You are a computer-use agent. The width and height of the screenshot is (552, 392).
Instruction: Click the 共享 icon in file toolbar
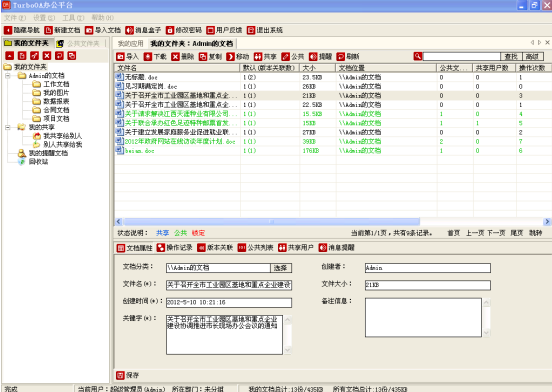258,57
